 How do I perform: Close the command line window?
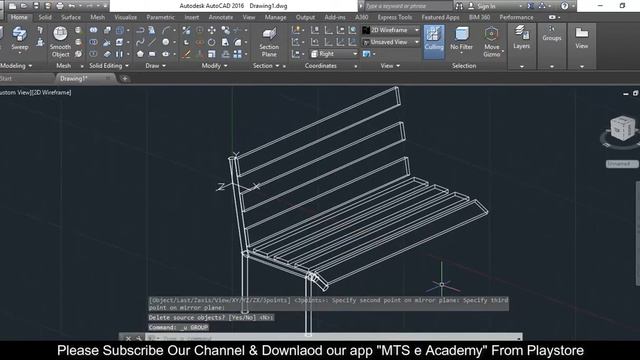(128, 338)
